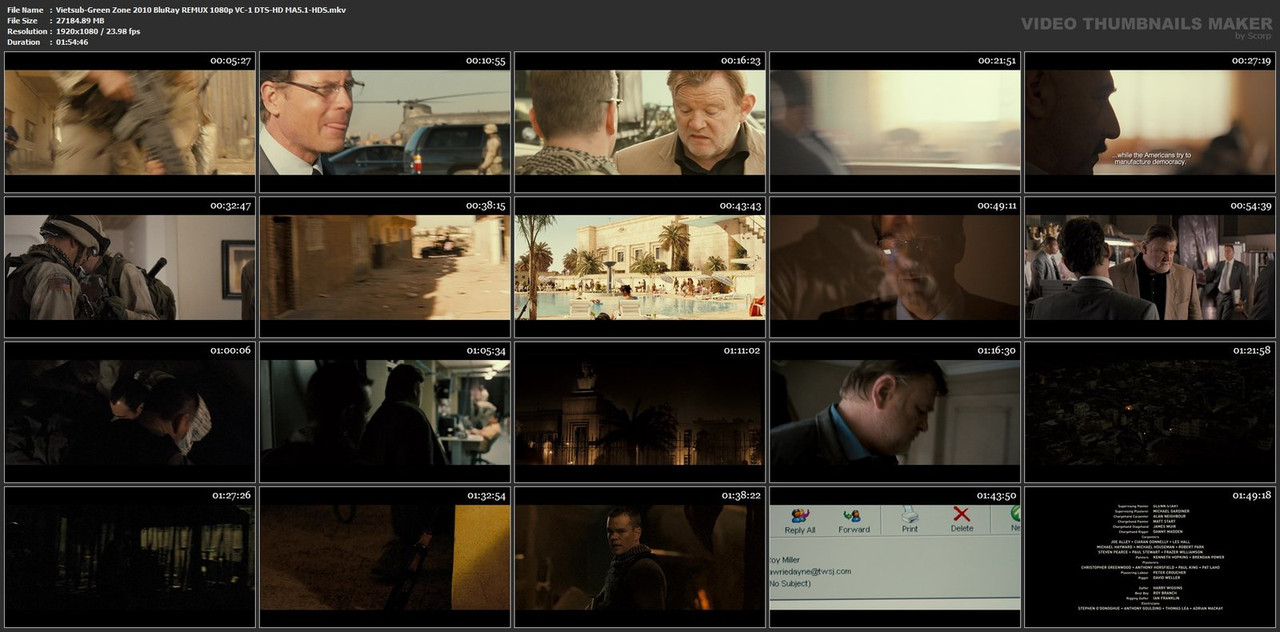Click the duration value 01:54:46
1280x632 pixels.
pyautogui.click(x=72, y=42)
